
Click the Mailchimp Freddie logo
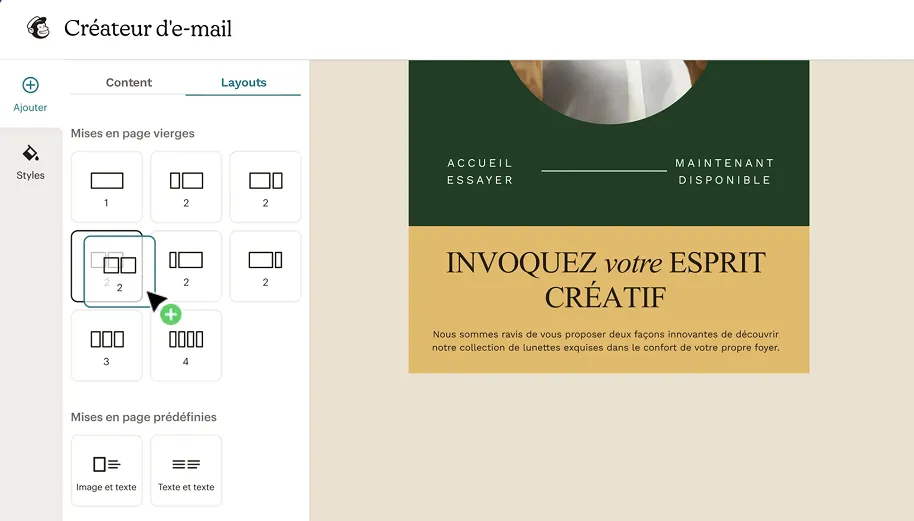38,27
